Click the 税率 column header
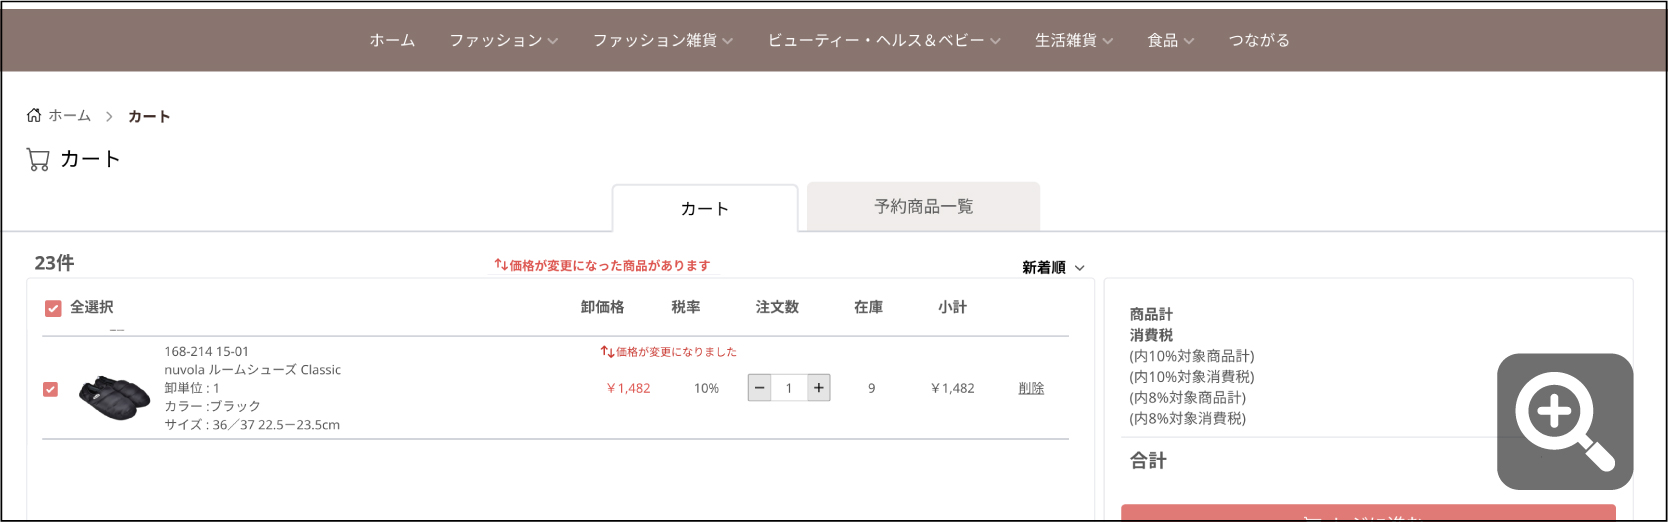Viewport: 1668px width, 522px height. point(686,307)
